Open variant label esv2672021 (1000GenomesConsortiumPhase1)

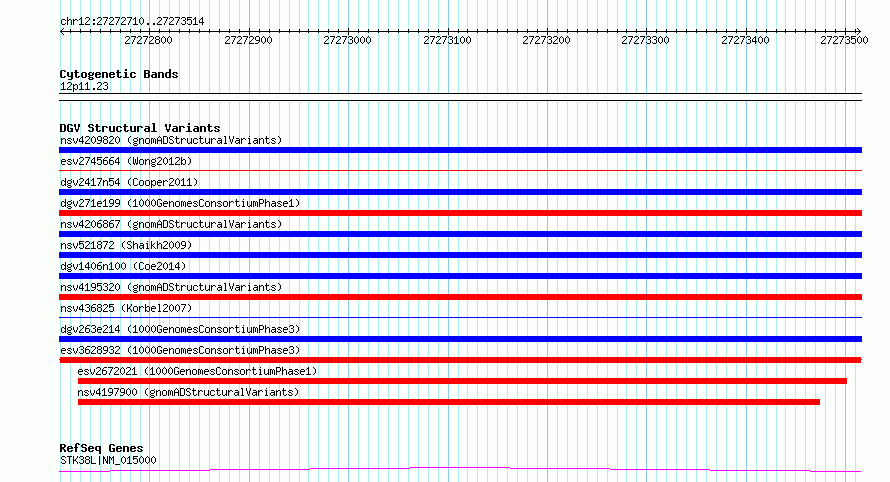(197, 371)
